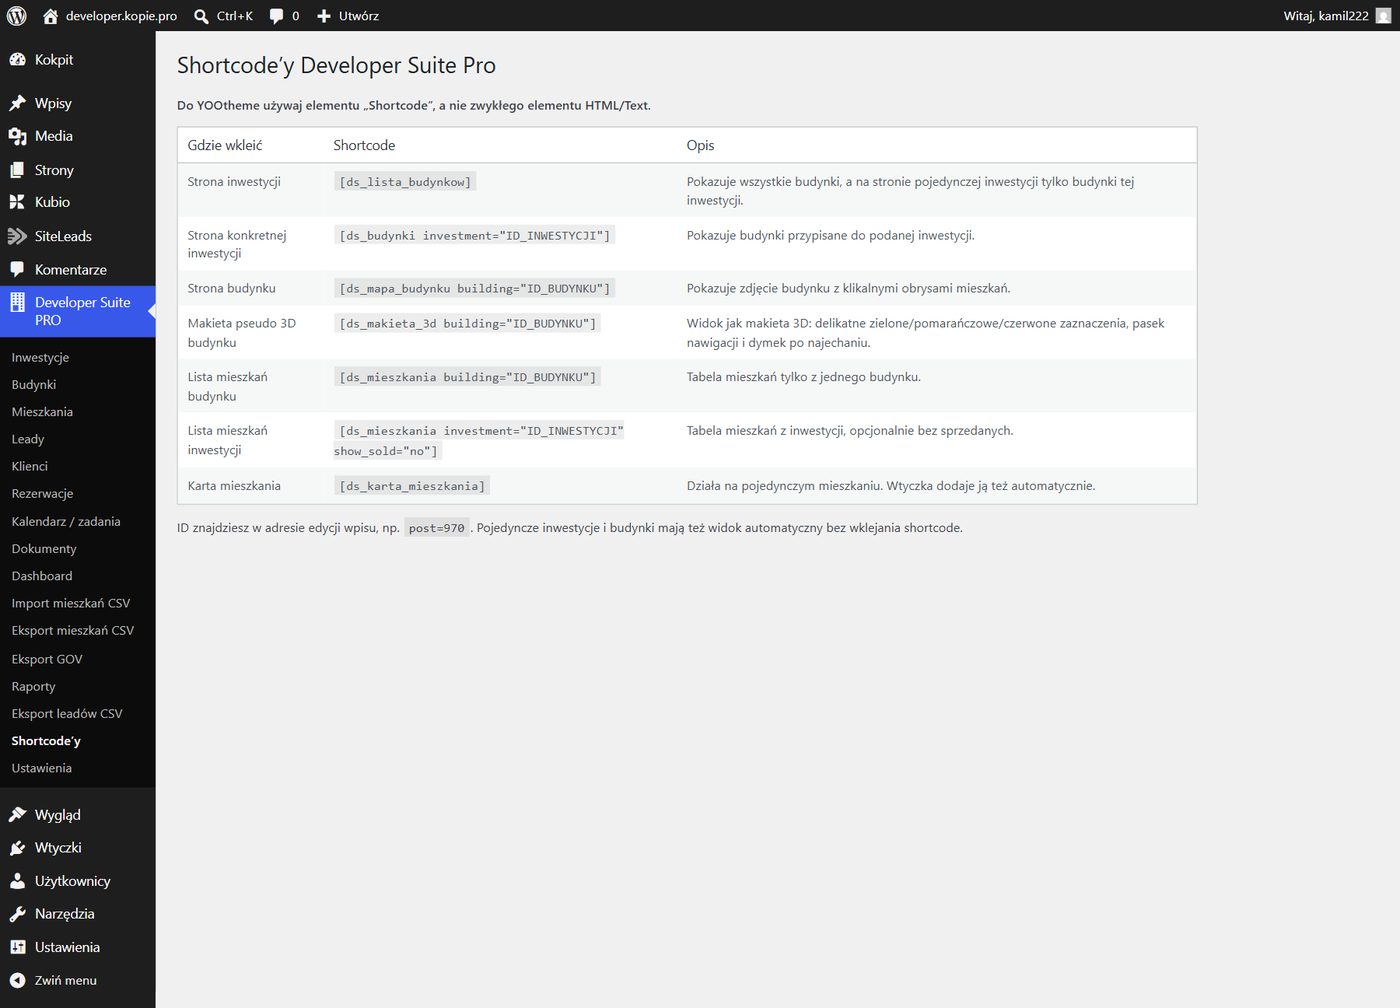Collapse sidebar with Zwiń menu

[54, 980]
